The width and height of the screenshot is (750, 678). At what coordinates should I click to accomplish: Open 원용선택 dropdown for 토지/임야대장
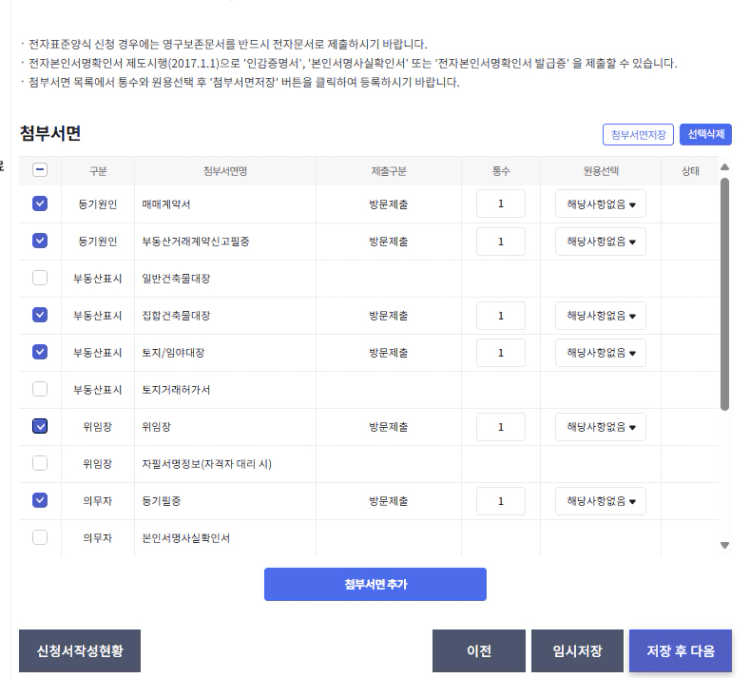coord(600,353)
